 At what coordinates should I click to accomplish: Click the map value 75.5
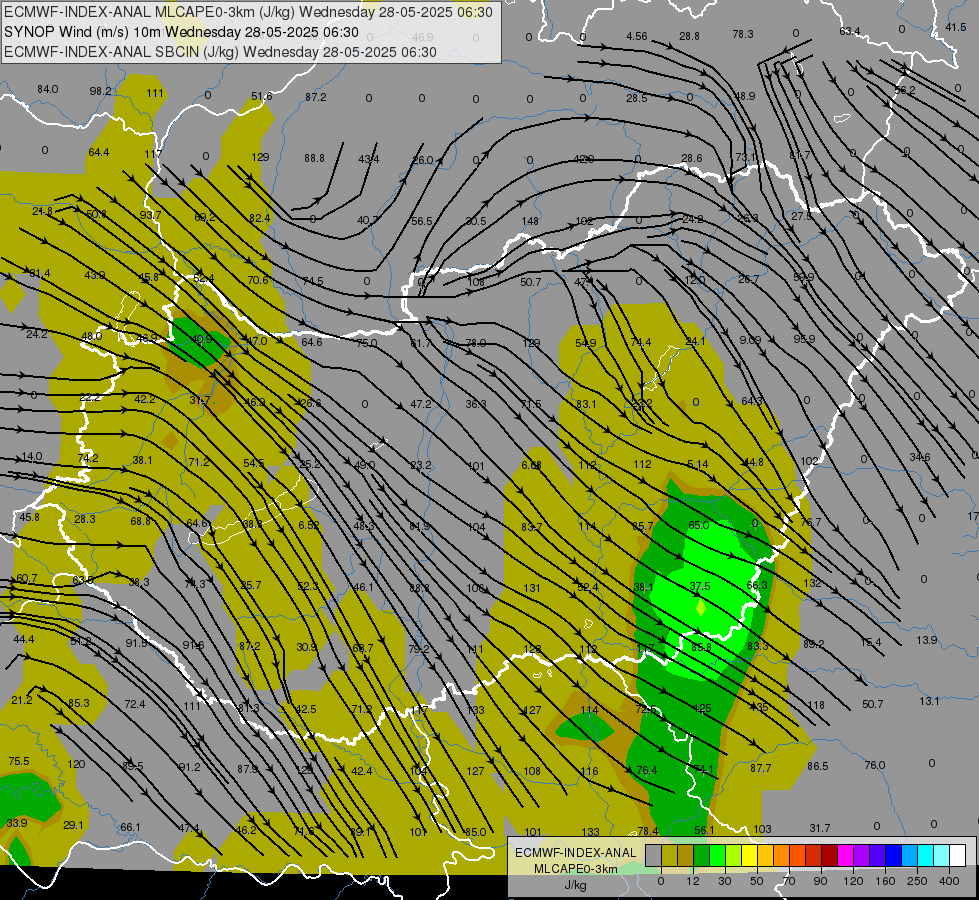tap(19, 761)
